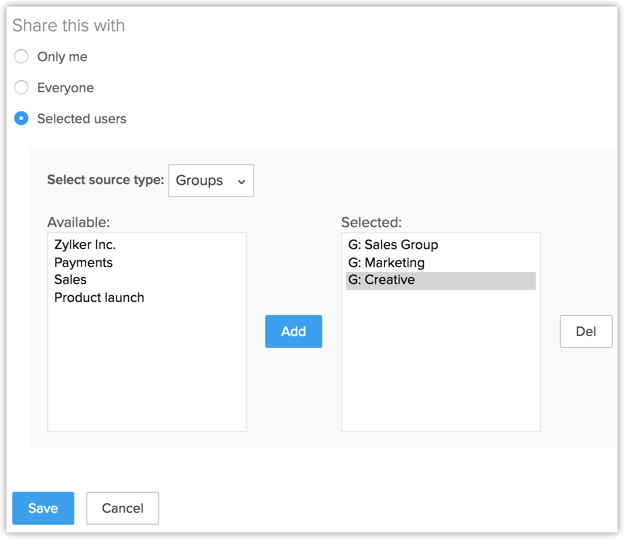624x539 pixels.
Task: Select "Zylker Inc." in the Available list
Action: tap(85, 245)
